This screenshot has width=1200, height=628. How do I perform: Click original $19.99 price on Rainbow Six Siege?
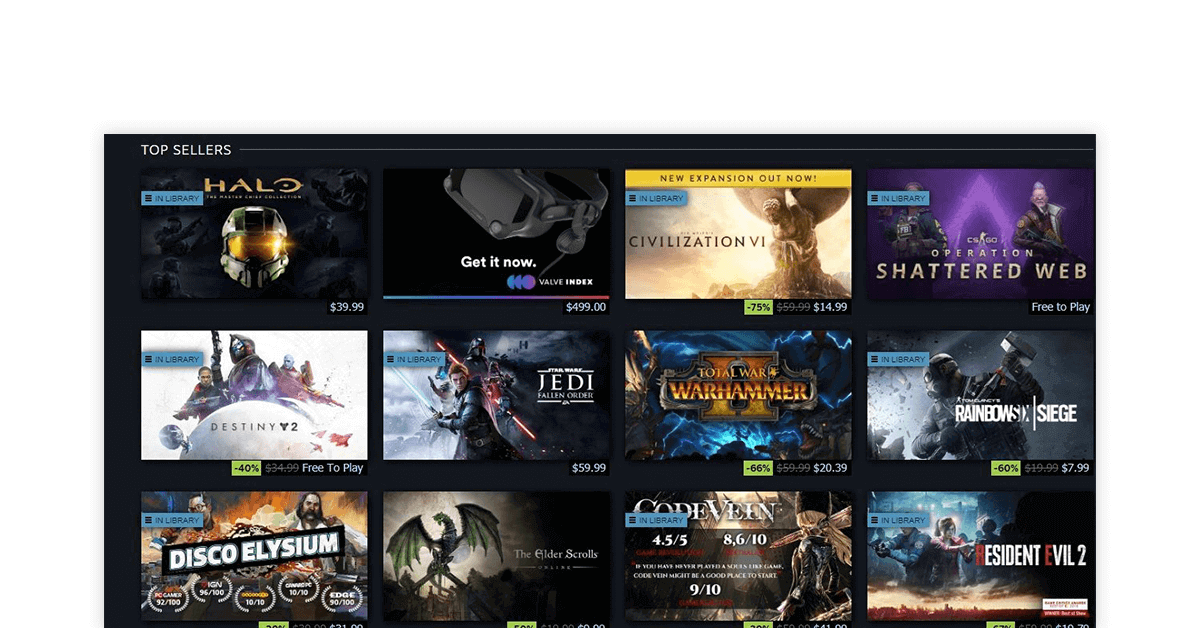click(x=1040, y=468)
